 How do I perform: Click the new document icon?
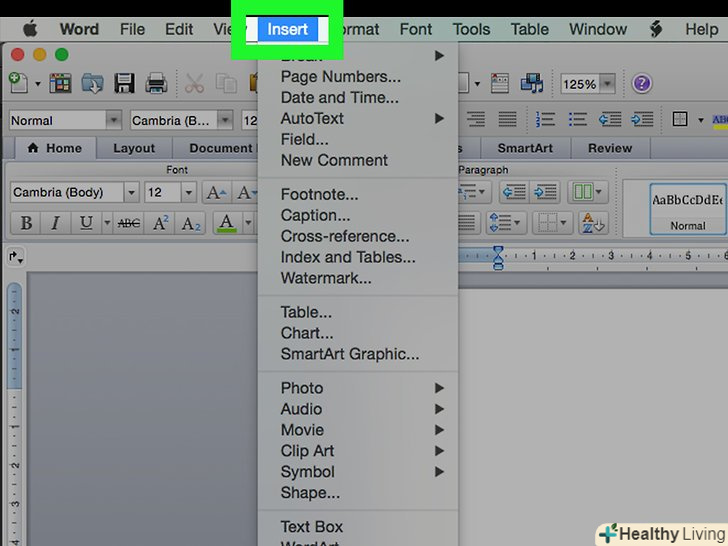18,83
